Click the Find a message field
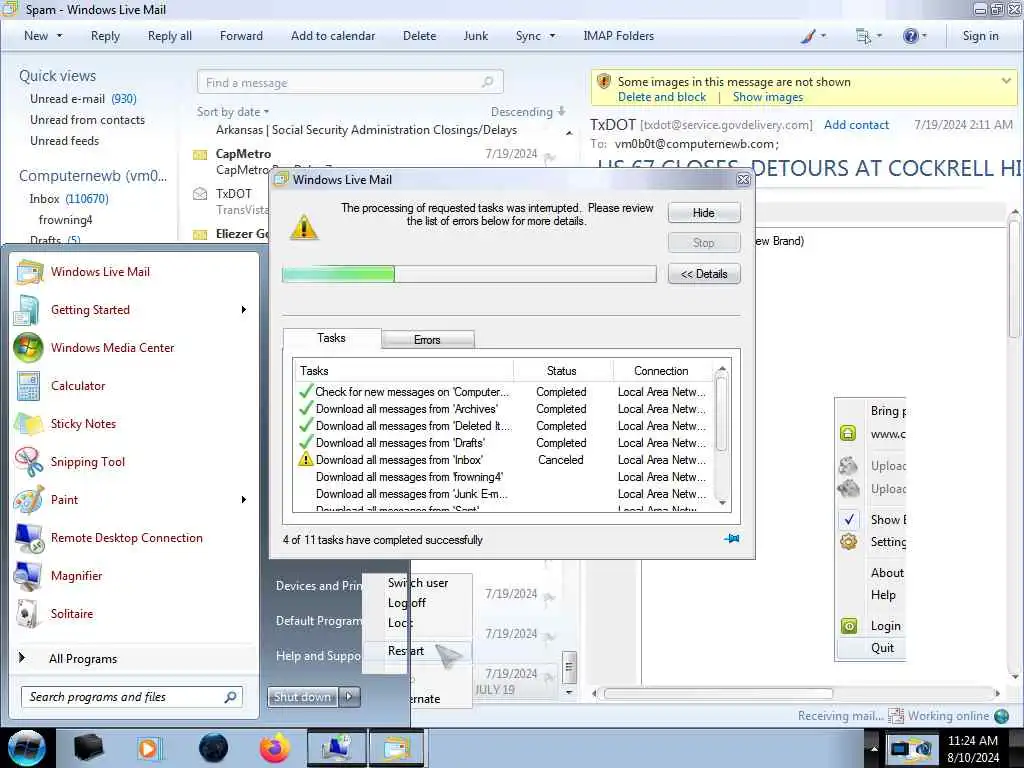Image resolution: width=1024 pixels, height=768 pixels. [350, 82]
